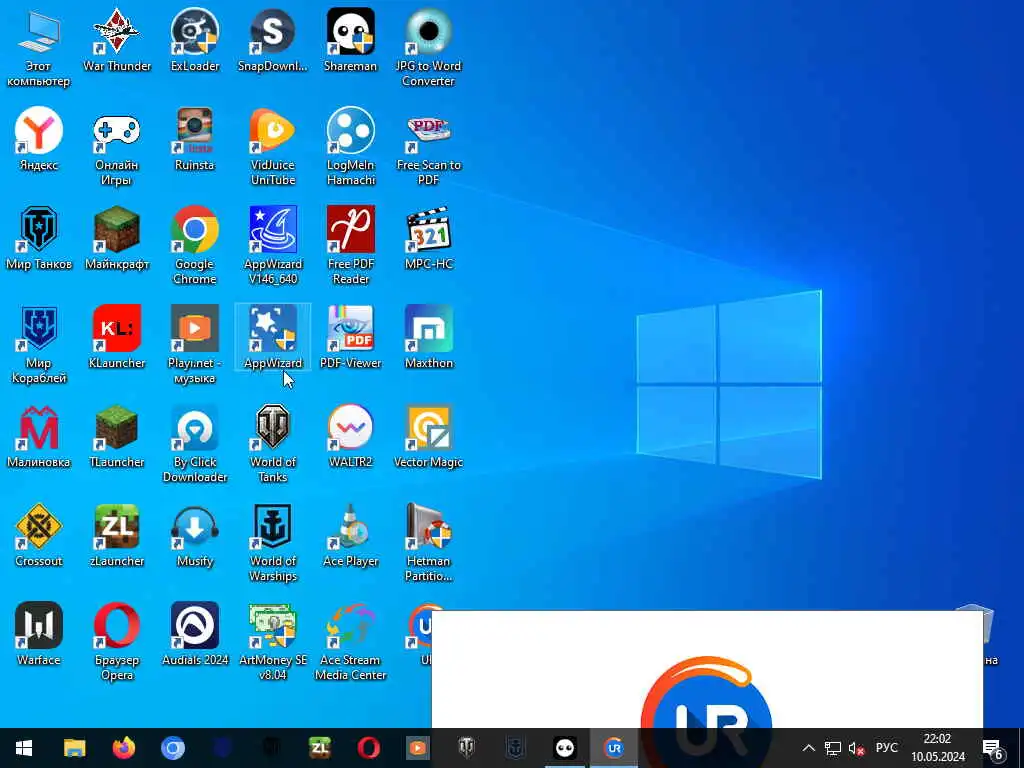
Task: Open the Яндекс browser shortcut
Action: (39, 138)
